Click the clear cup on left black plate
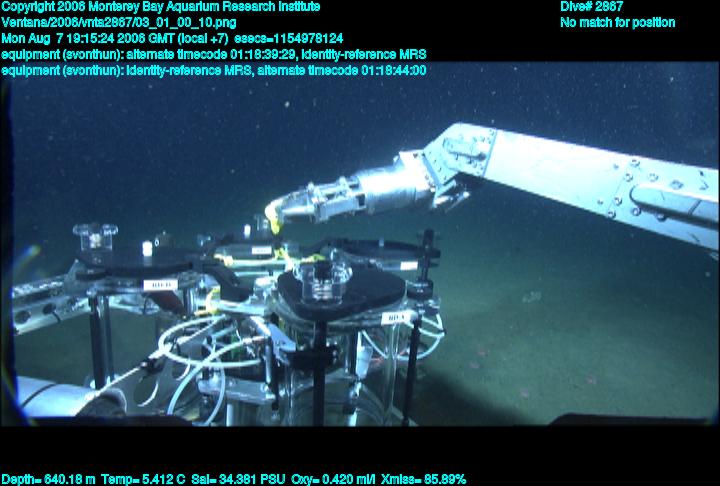The width and height of the screenshot is (720, 486). click(95, 237)
